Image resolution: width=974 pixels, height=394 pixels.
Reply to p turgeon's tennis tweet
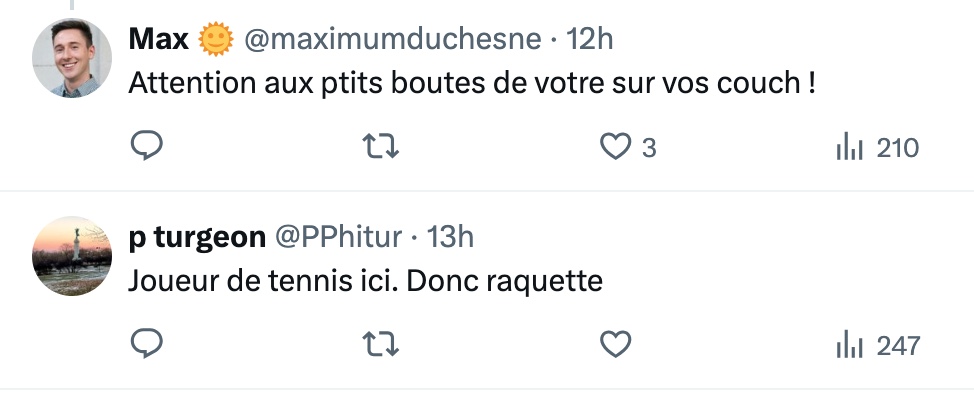click(x=147, y=344)
